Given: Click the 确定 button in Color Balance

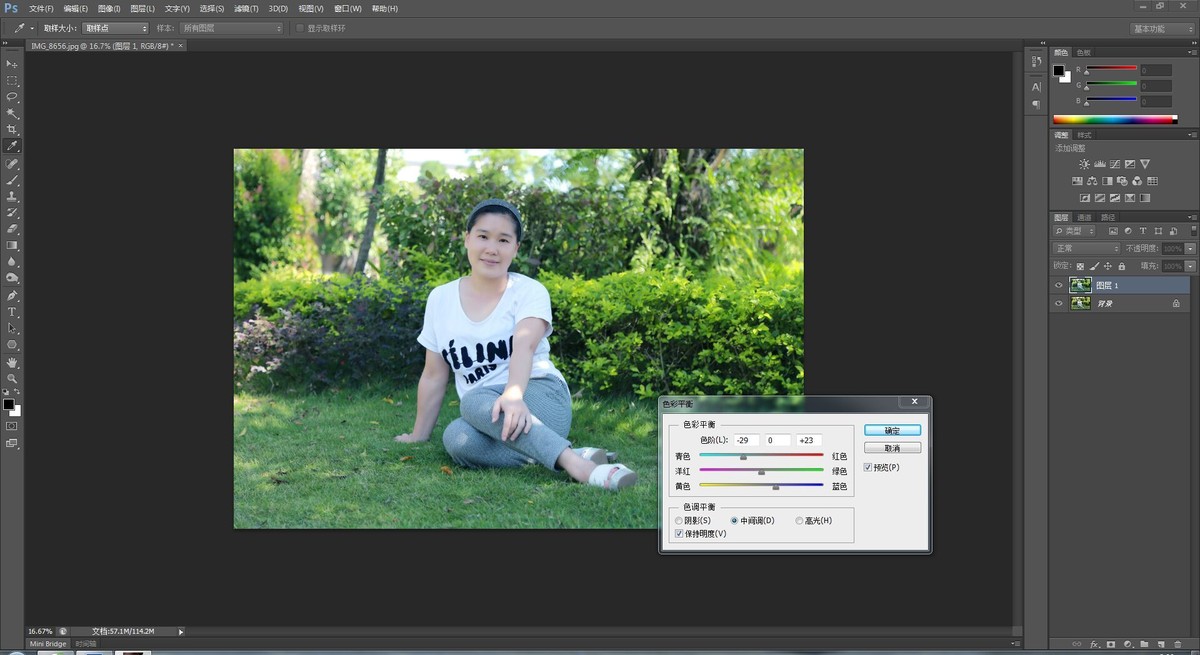Looking at the screenshot, I should 892,430.
